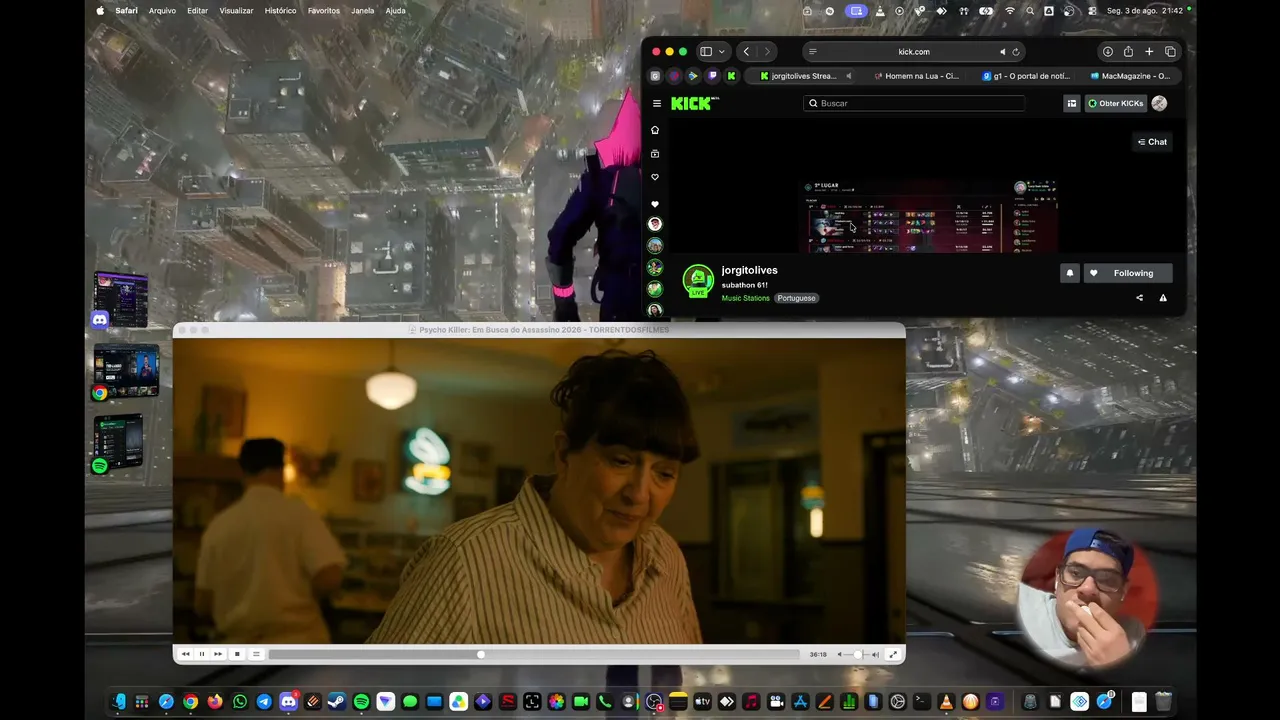Switch to Homem na Lua tab
1280x720 pixels.
click(915, 76)
